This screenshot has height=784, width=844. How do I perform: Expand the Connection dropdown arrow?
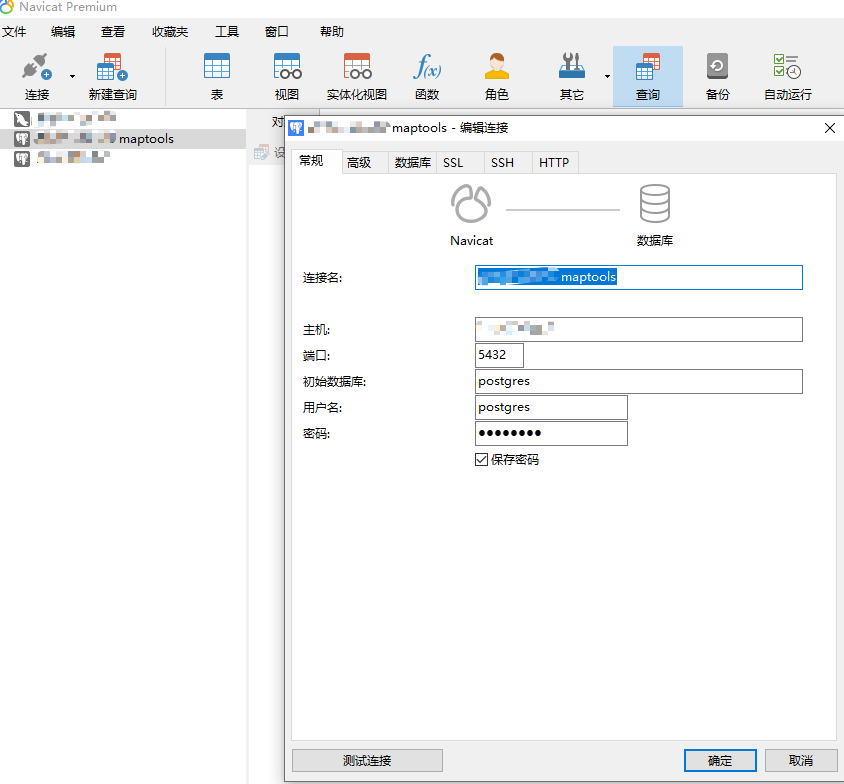click(x=72, y=76)
